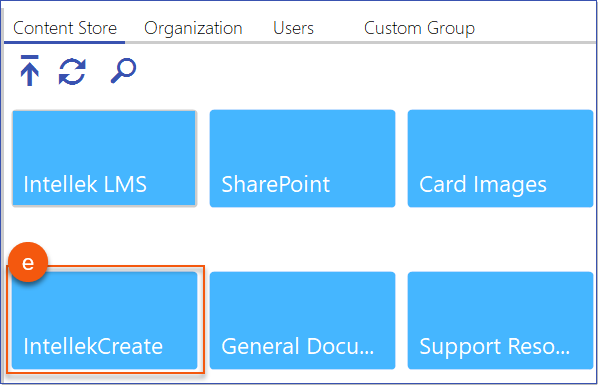The height and width of the screenshot is (387, 600).
Task: Click the 'SharePoint' label text
Action: click(276, 185)
